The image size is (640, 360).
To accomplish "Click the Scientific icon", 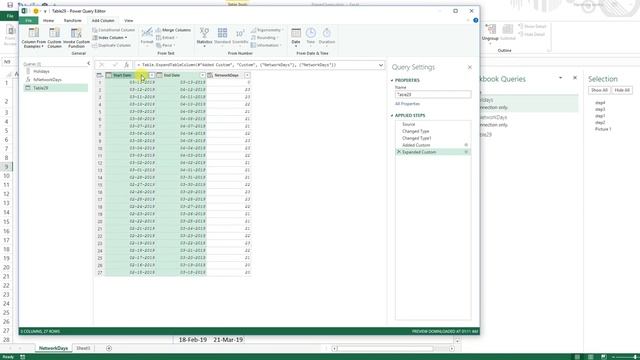I will tap(240, 33).
